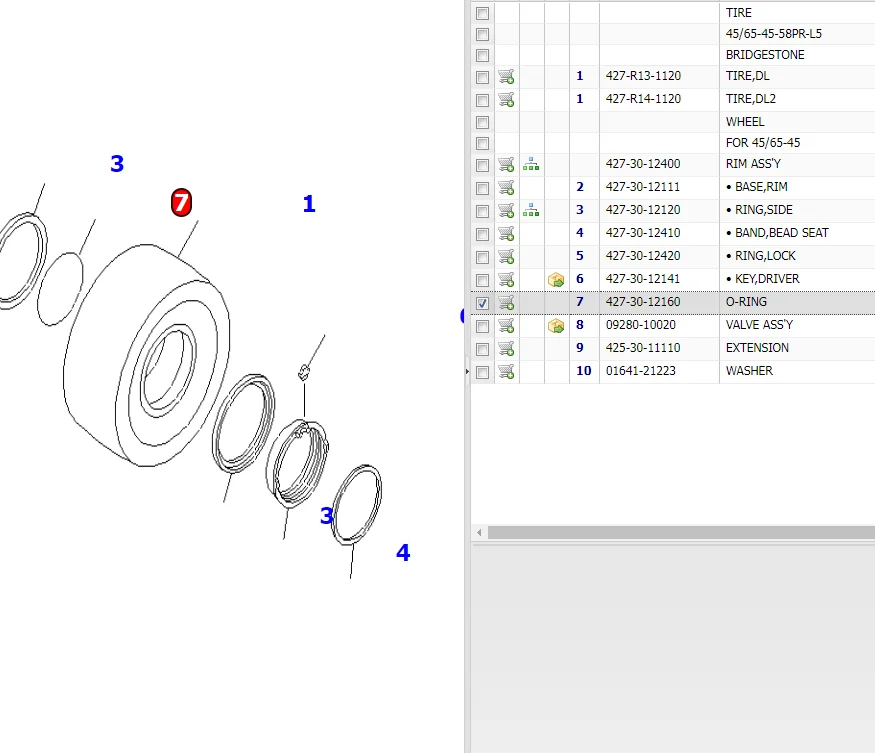Open structure tree icon for RING,SIDE
The height and width of the screenshot is (753, 875).
(x=531, y=210)
